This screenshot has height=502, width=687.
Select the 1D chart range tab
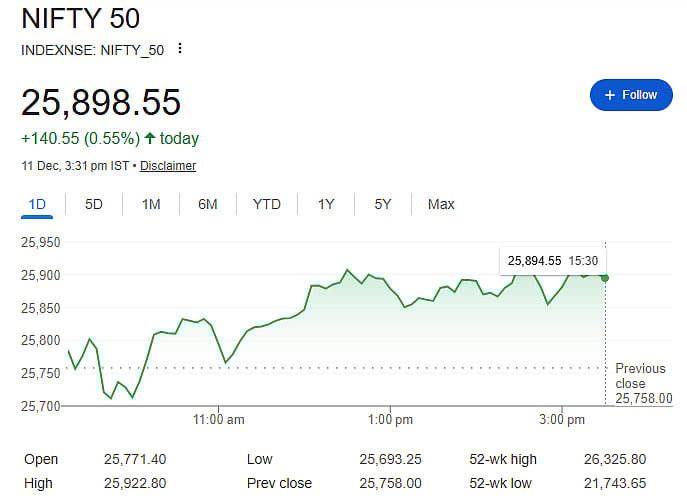pos(37,204)
